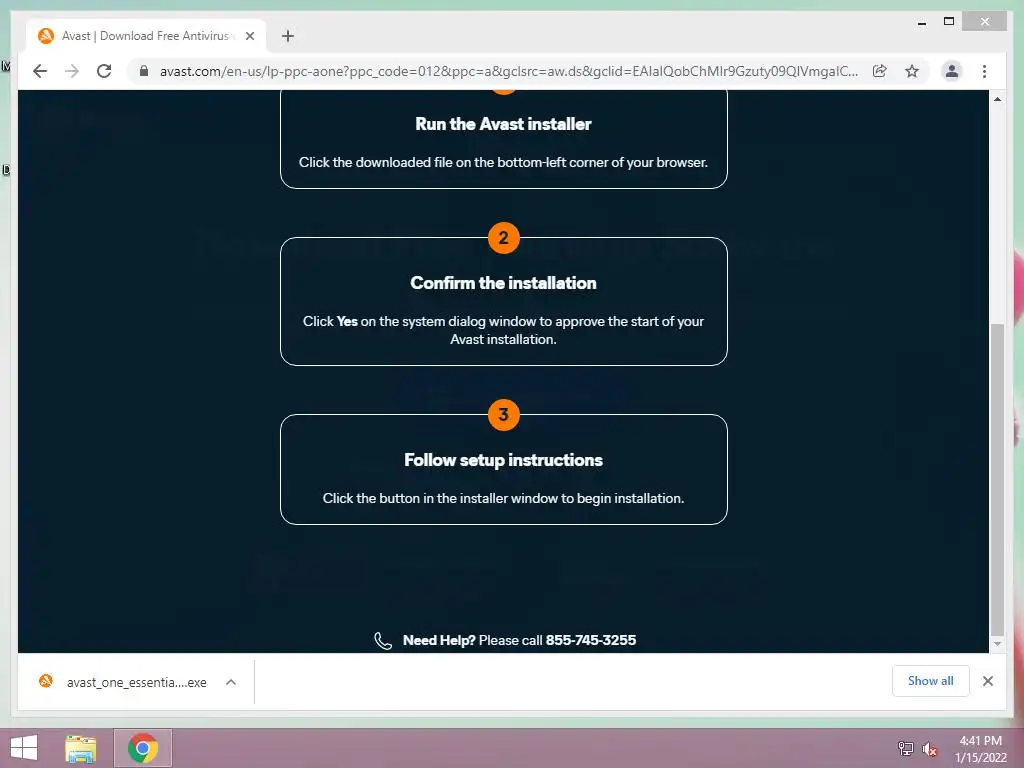Click the vertical scrollbar thumb
The image size is (1024, 768).
click(997, 479)
